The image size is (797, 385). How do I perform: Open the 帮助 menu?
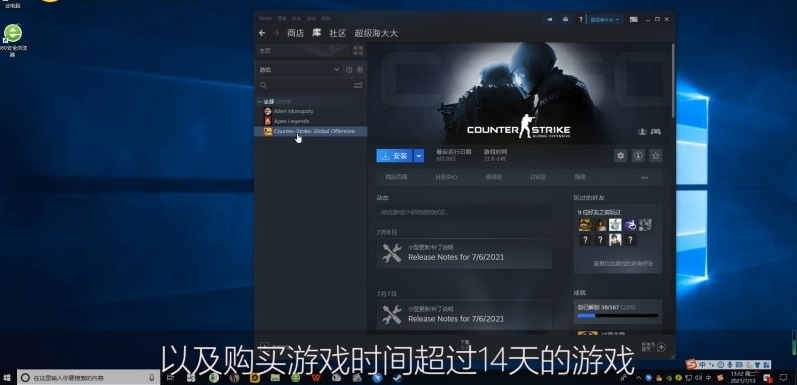pos(325,18)
